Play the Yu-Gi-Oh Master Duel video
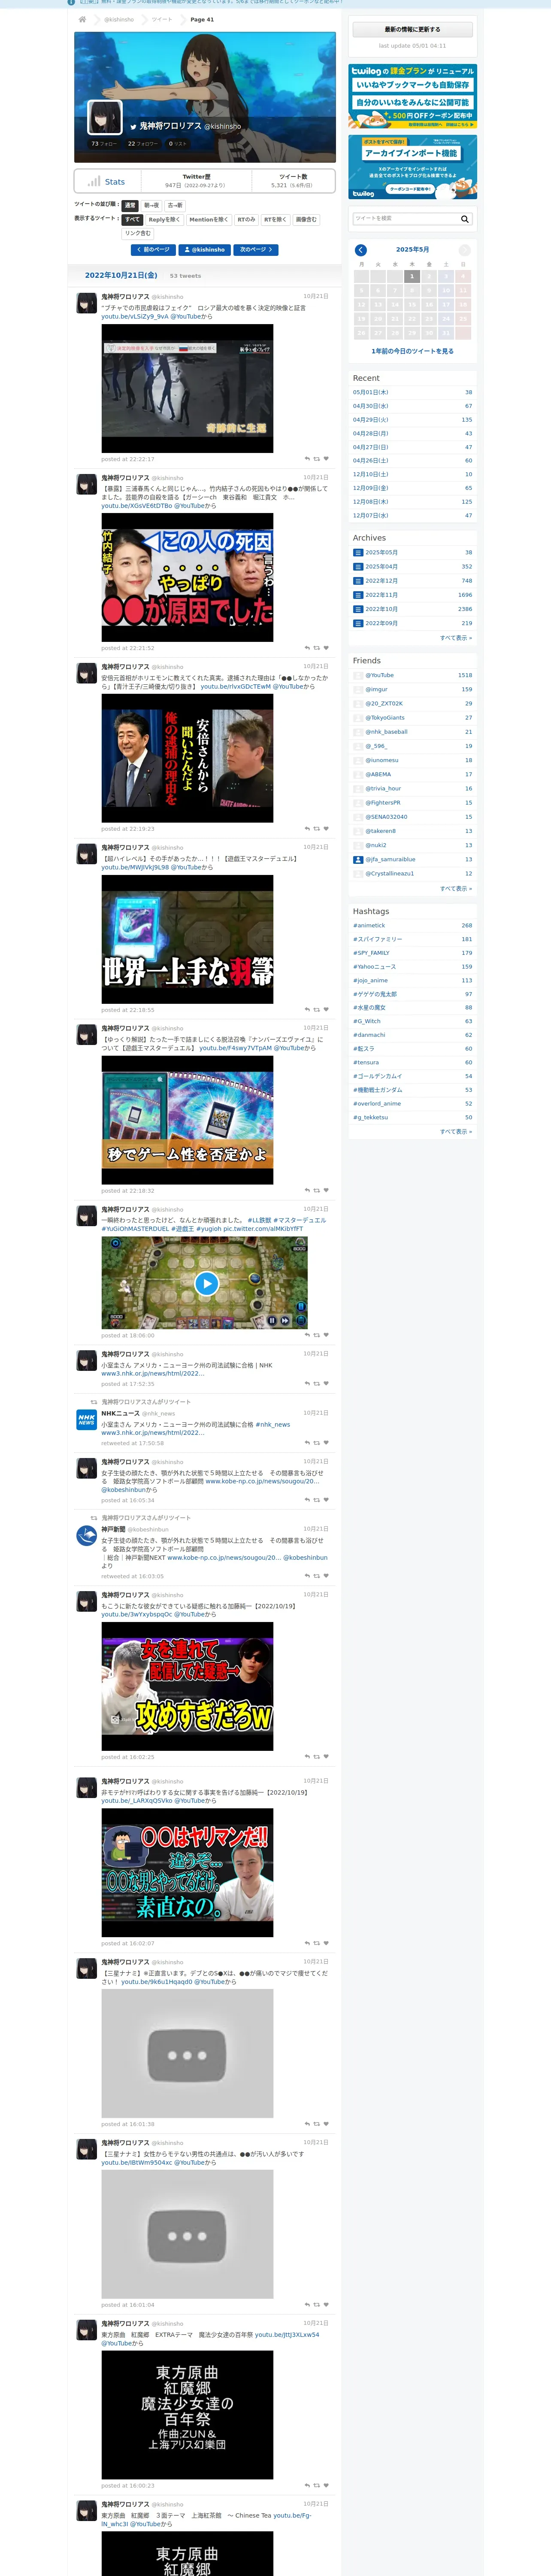 coord(206,1284)
